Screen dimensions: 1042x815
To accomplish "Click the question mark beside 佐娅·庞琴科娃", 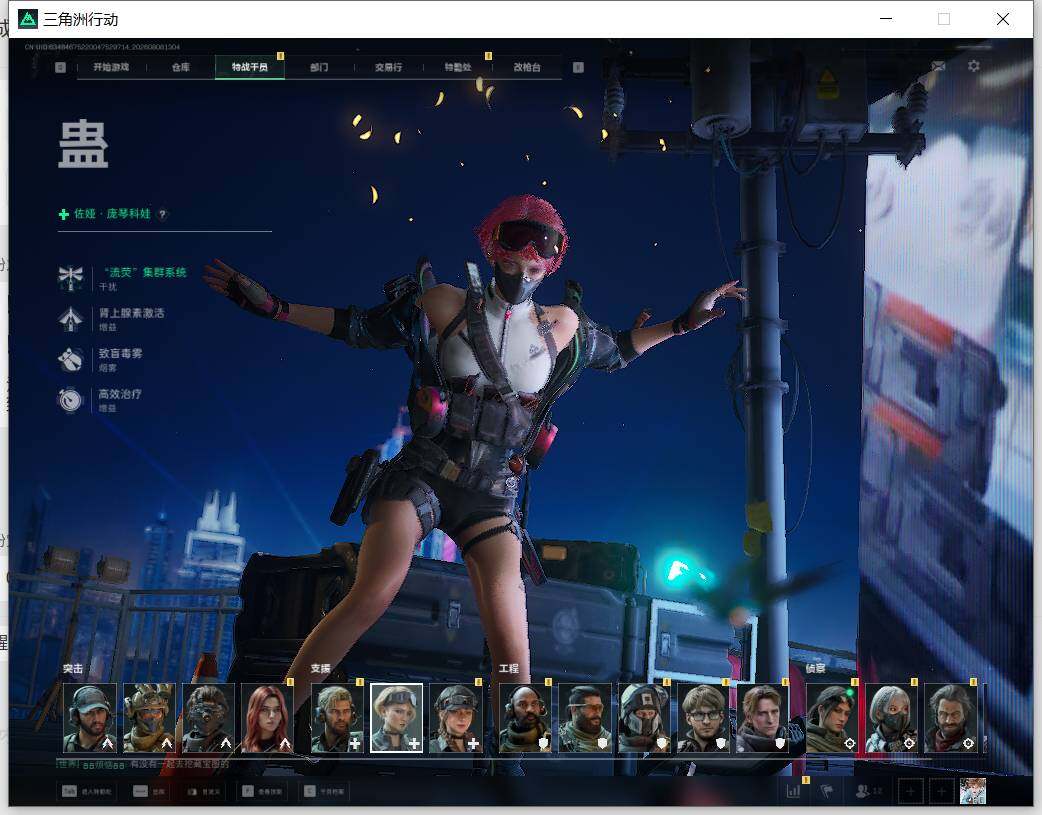I will pyautogui.click(x=162, y=214).
